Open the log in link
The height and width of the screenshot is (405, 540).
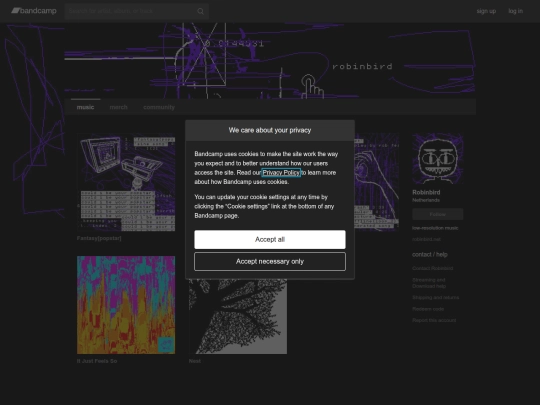516,11
